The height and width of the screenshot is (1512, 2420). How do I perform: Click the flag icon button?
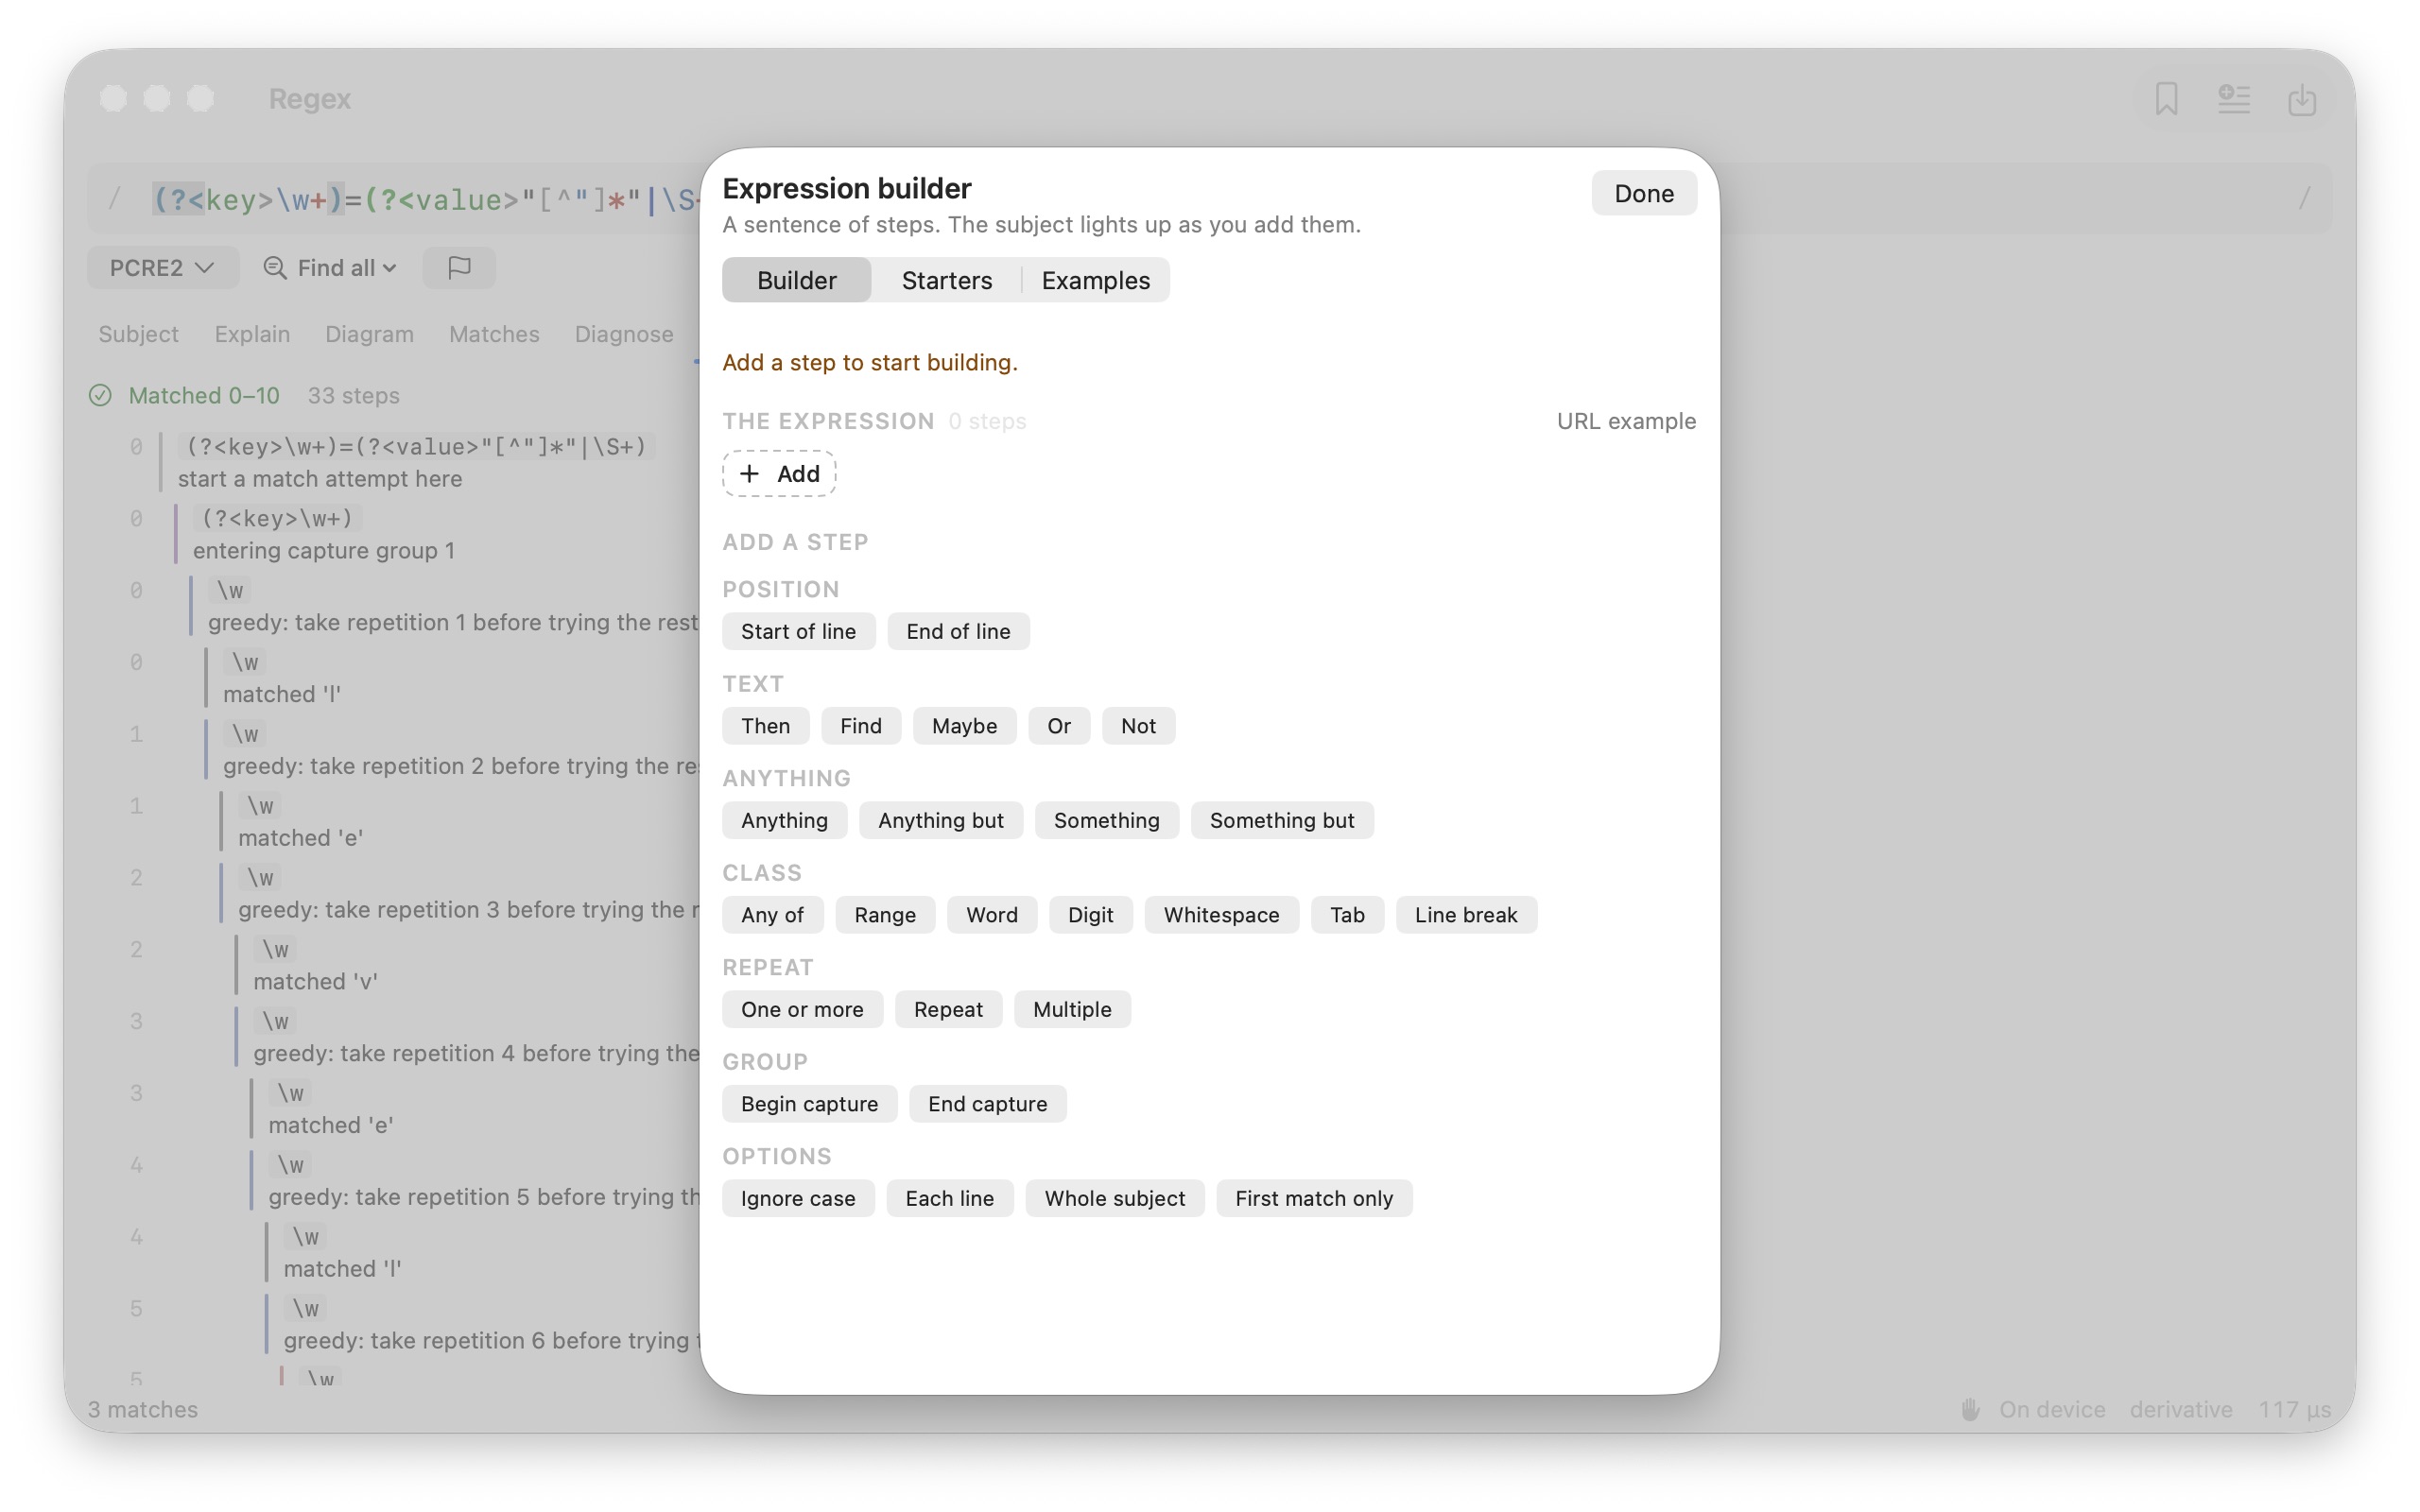(459, 267)
